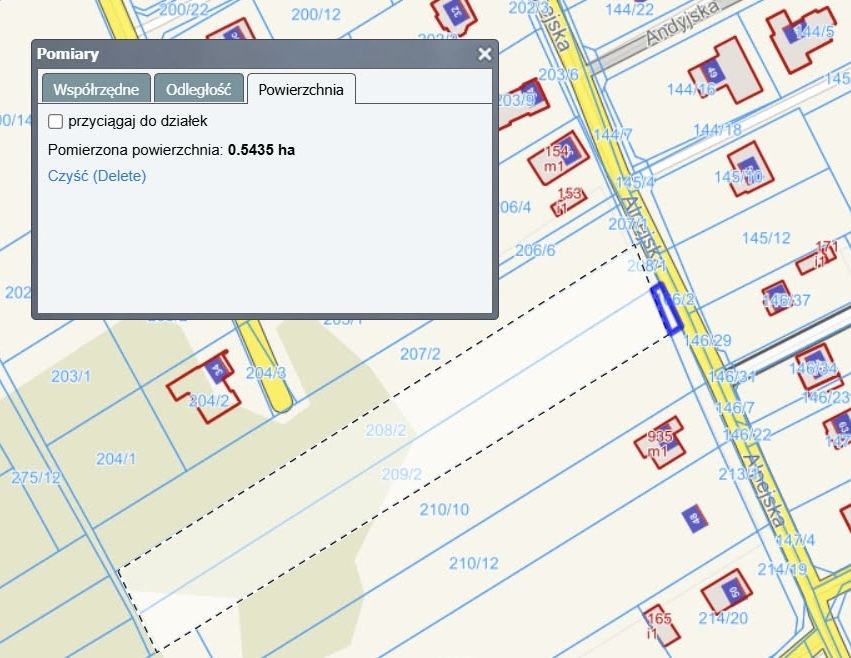
Task: Click the blue house number 34 marker
Action: (217, 371)
